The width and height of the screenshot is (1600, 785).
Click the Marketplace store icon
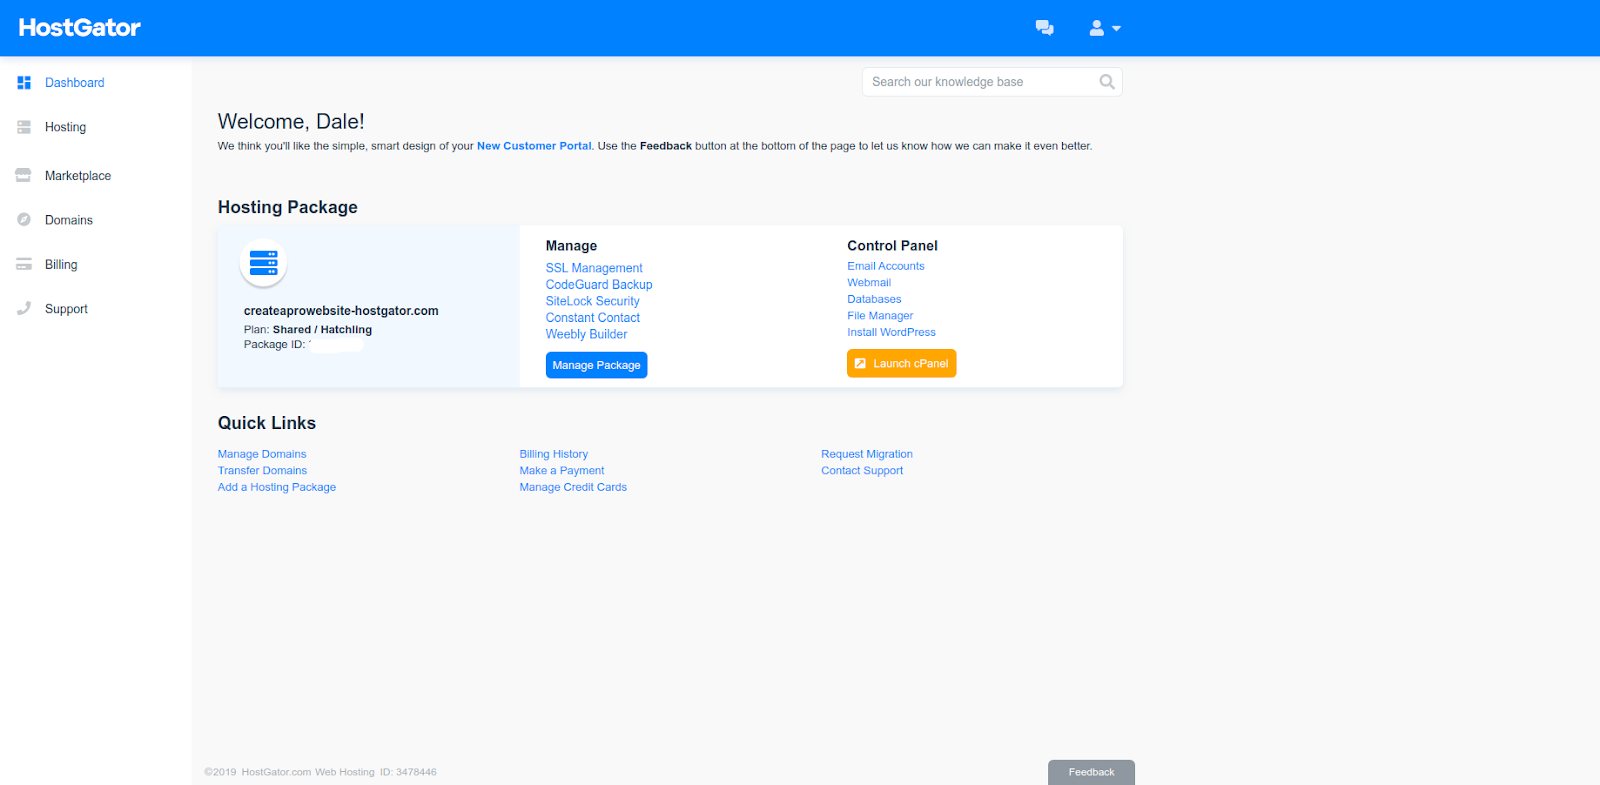[24, 175]
